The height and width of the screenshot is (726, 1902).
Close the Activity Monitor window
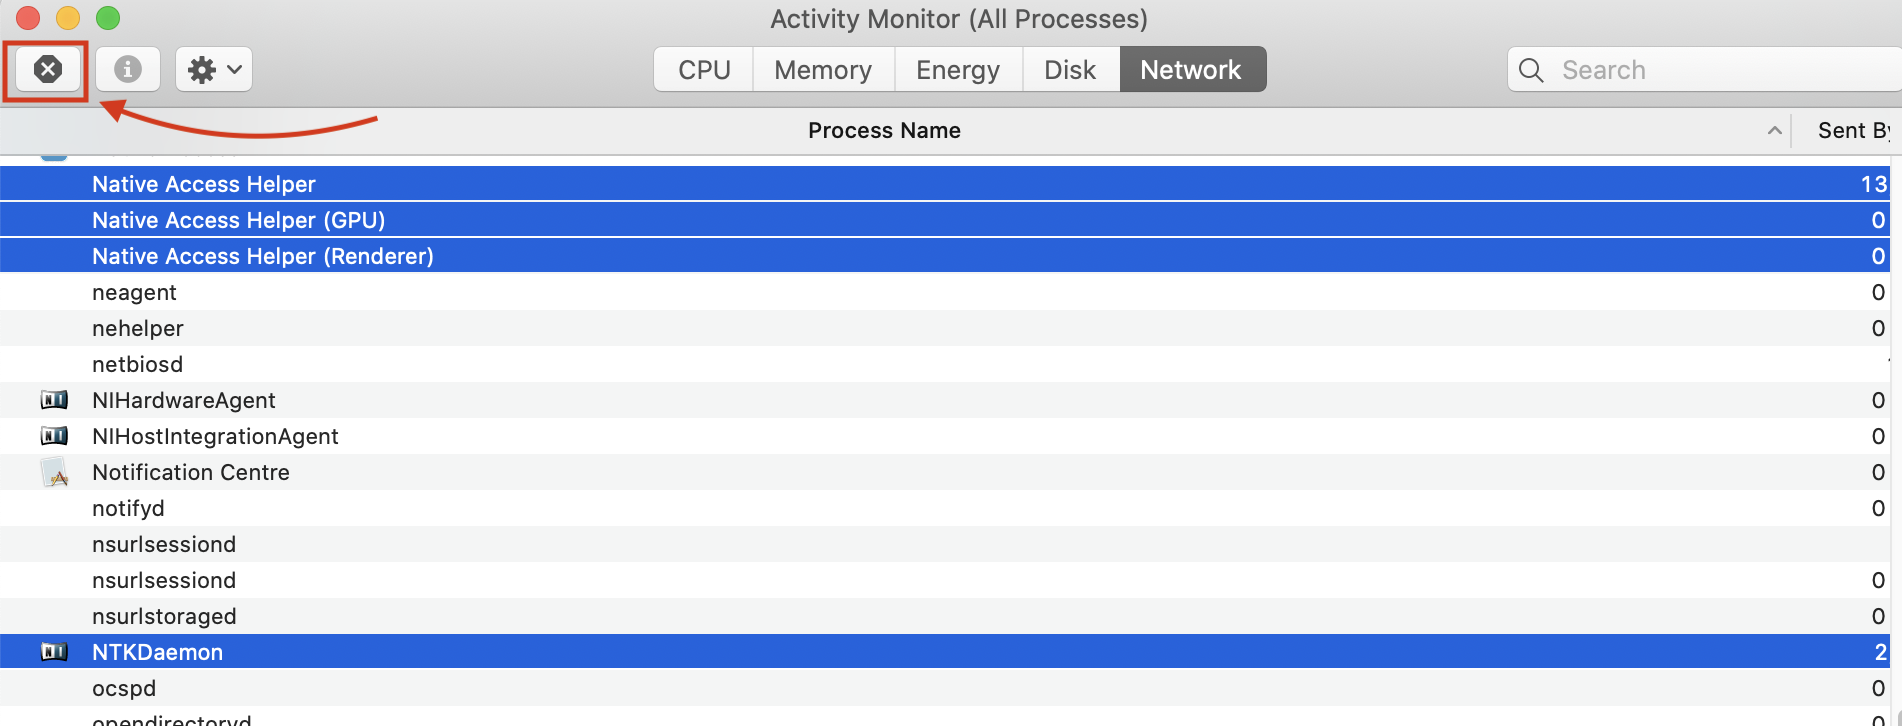click(28, 18)
